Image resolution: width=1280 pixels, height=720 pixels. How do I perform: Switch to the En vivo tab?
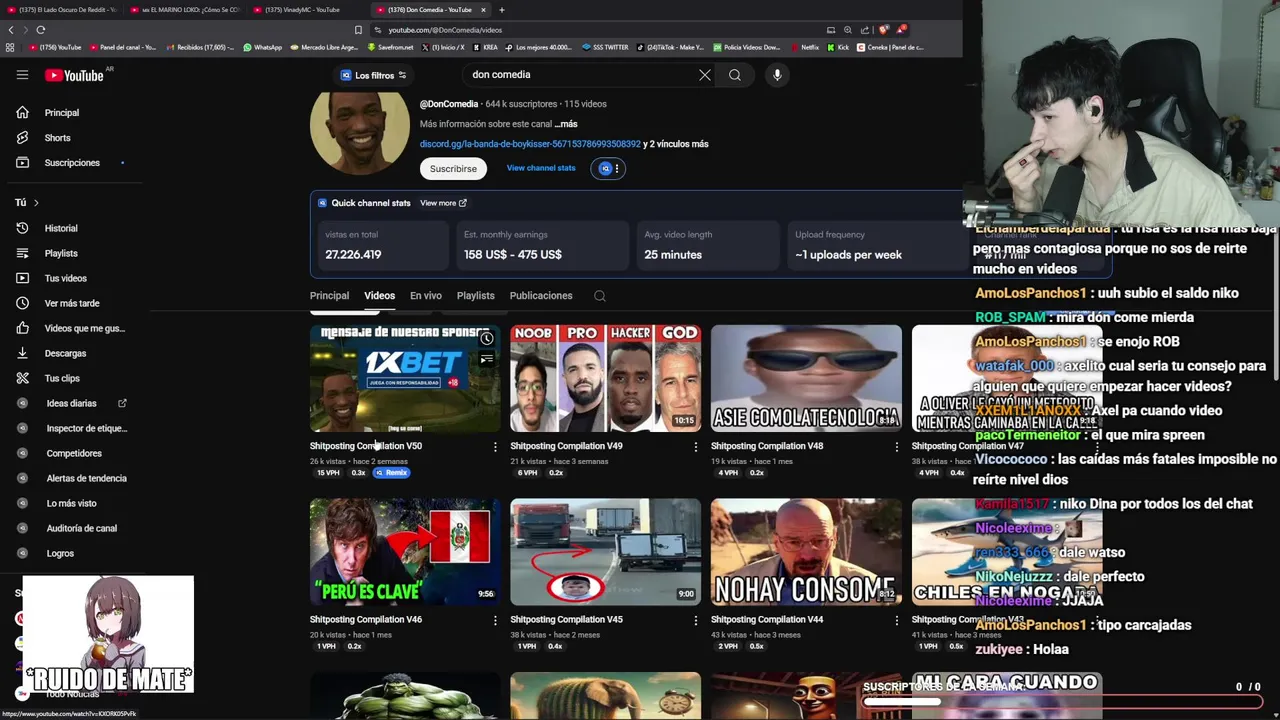coord(426,296)
